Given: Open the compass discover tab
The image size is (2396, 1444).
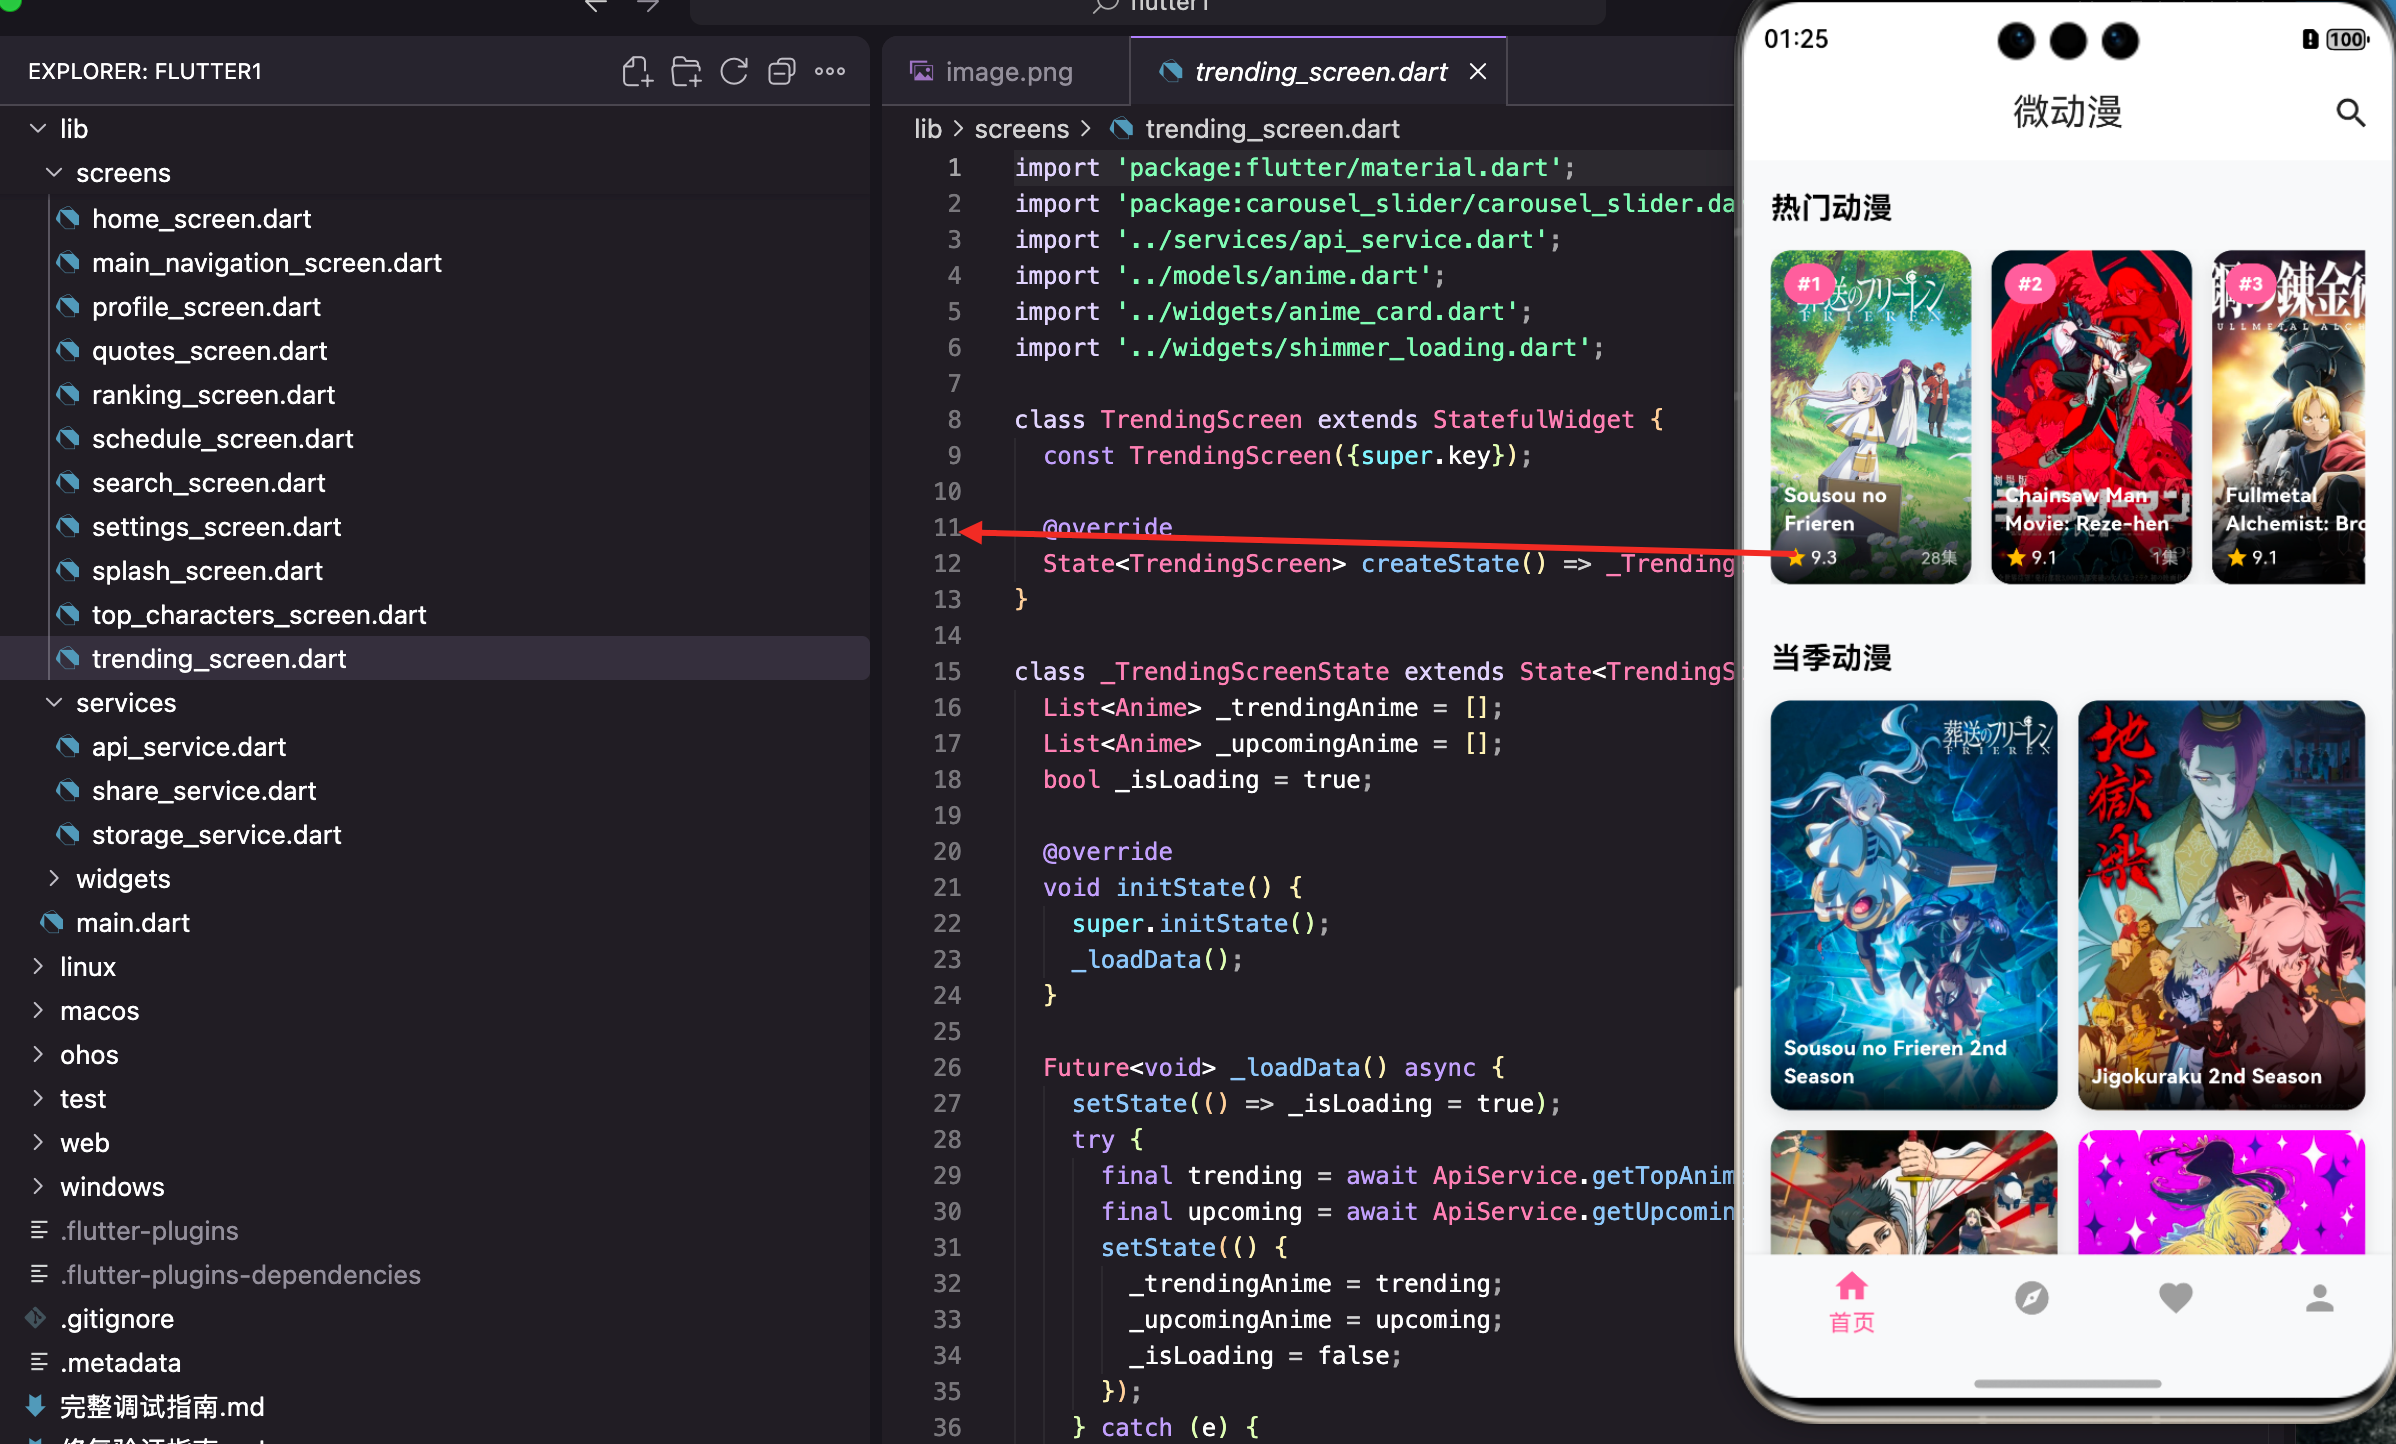Looking at the screenshot, I should [x=2031, y=1298].
